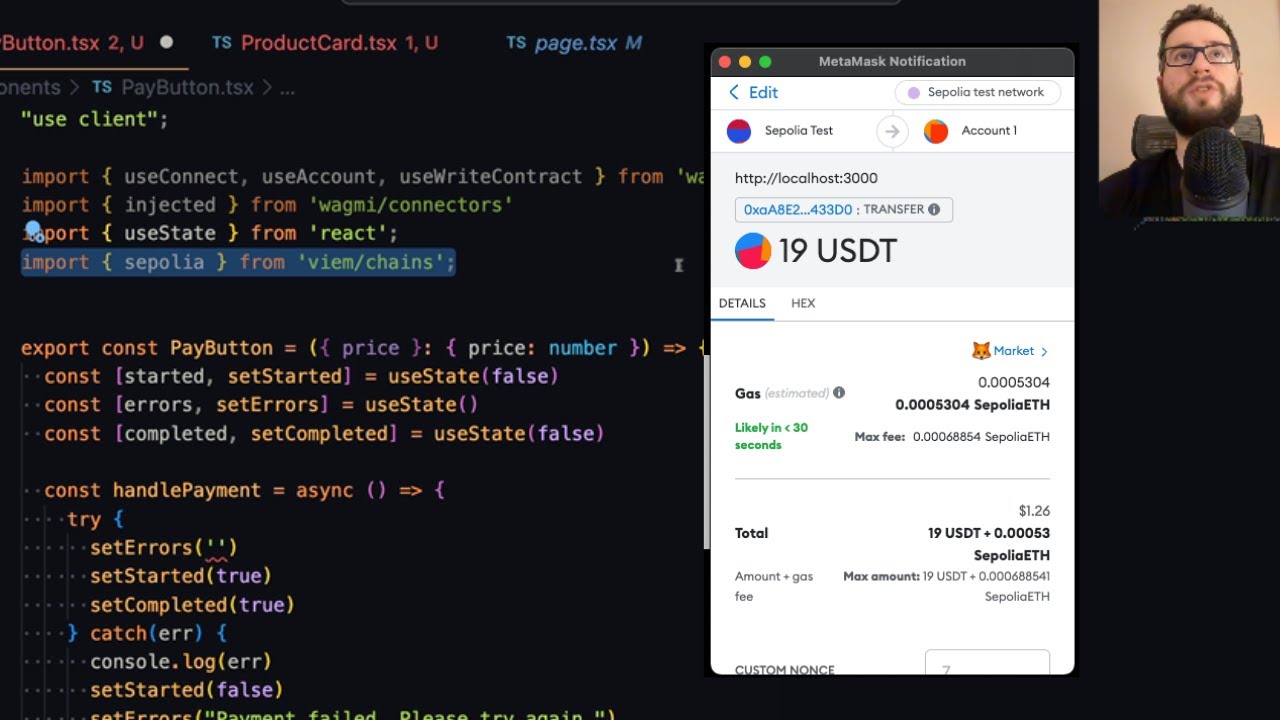
Task: Click the useWriteContract import in the editor
Action: [x=490, y=176]
